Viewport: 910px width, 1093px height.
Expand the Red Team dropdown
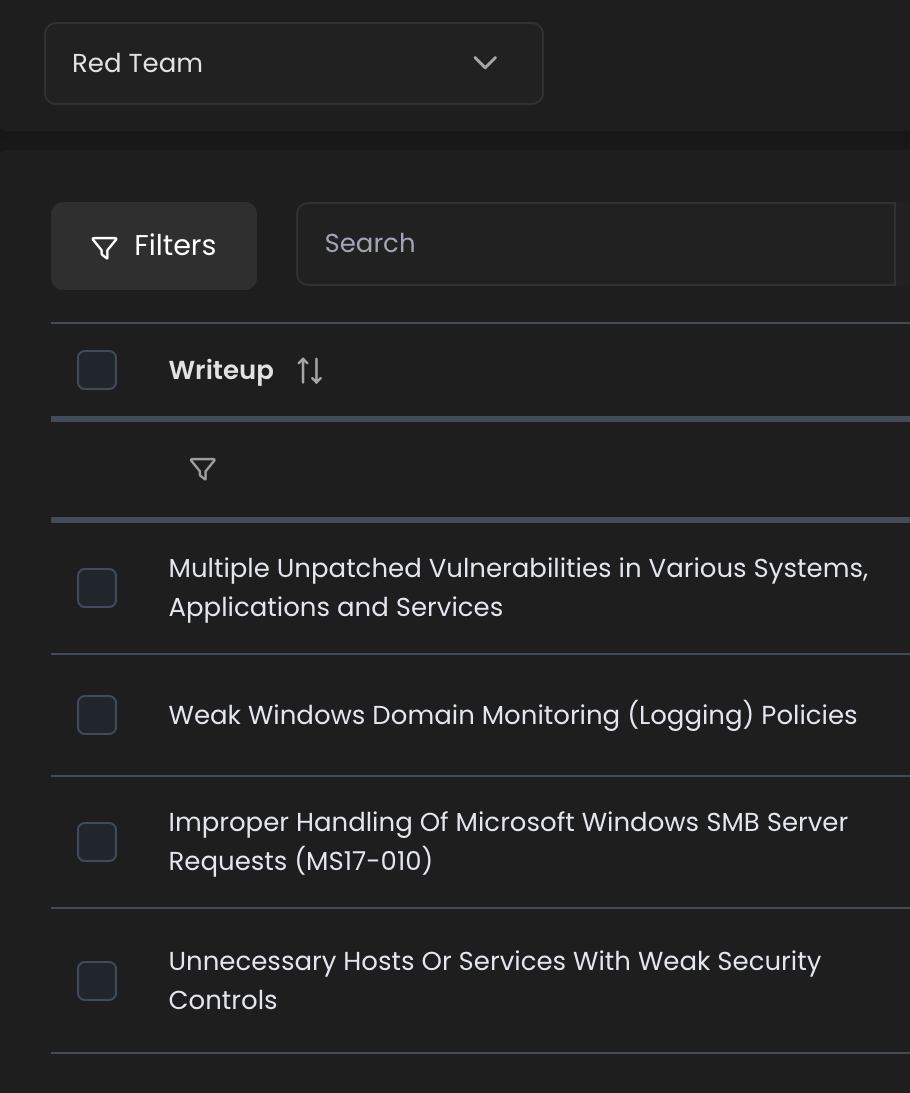point(293,63)
